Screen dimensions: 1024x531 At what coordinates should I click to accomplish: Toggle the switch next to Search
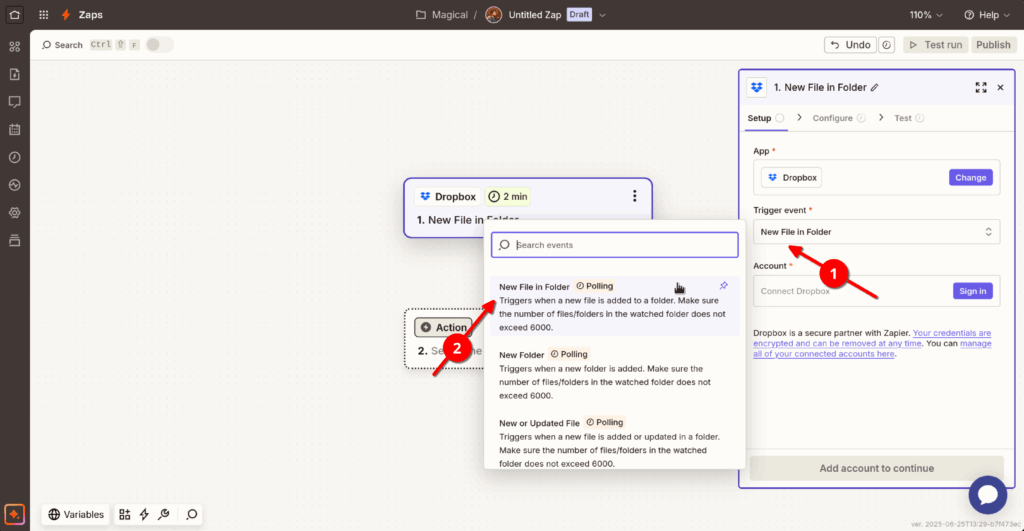(x=159, y=44)
